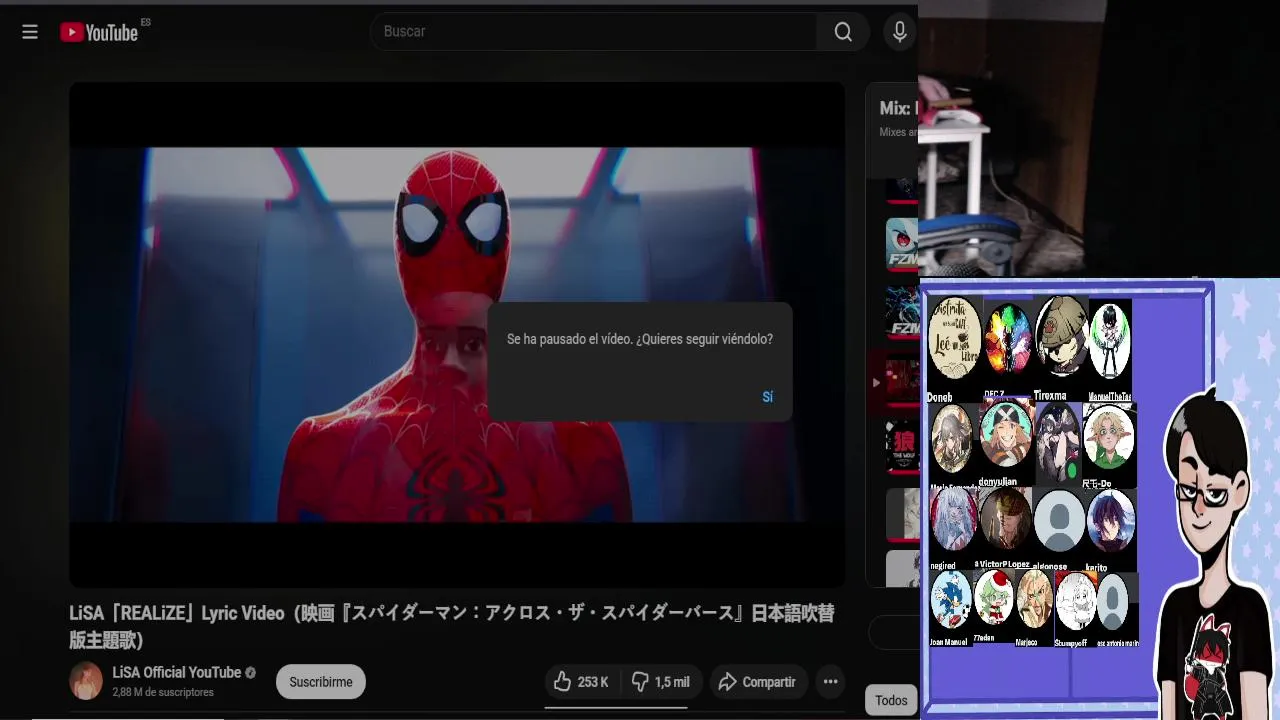Confirm continue watching with Sí
The image size is (1280, 720).
point(767,397)
